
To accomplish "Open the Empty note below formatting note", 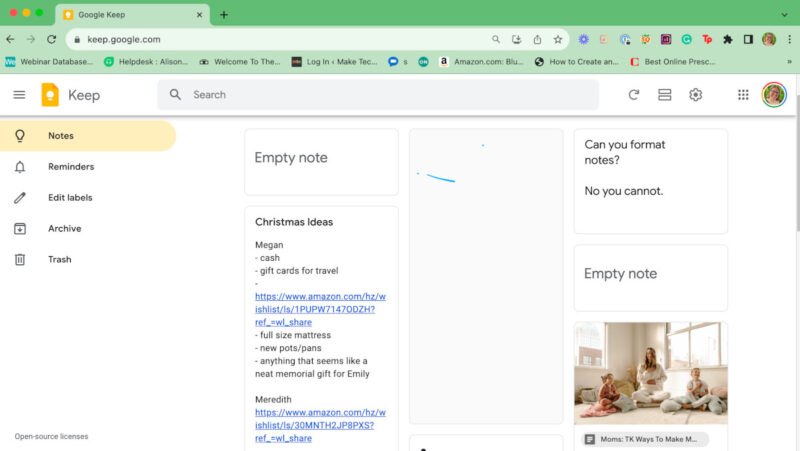I will pyautogui.click(x=651, y=278).
